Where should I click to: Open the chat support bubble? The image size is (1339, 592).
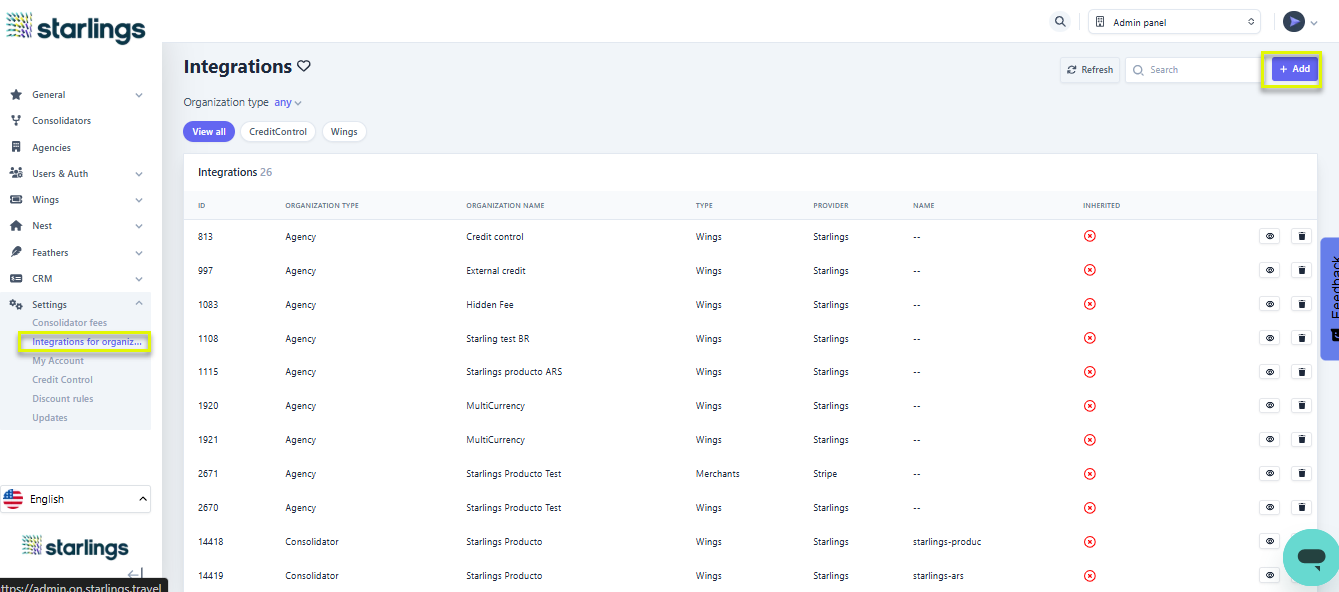(x=1310, y=557)
